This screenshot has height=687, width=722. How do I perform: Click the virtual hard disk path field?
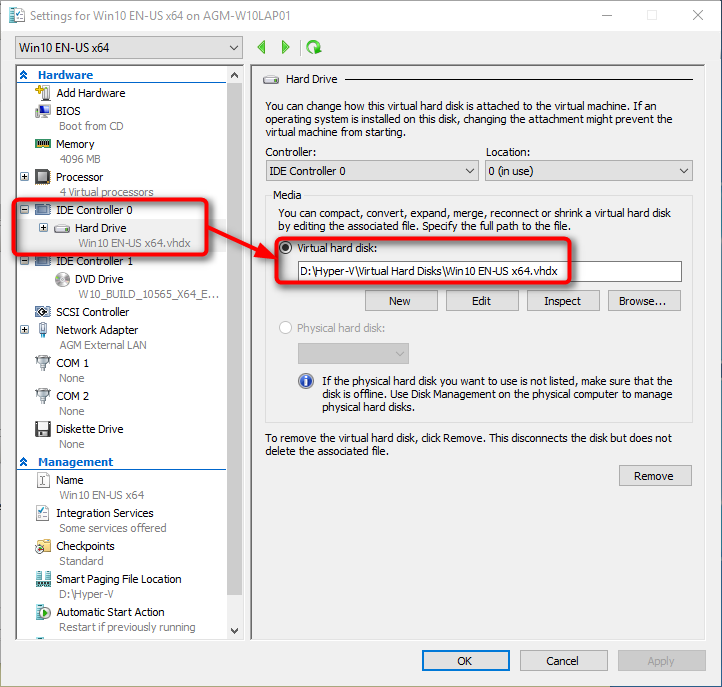[x=489, y=271]
